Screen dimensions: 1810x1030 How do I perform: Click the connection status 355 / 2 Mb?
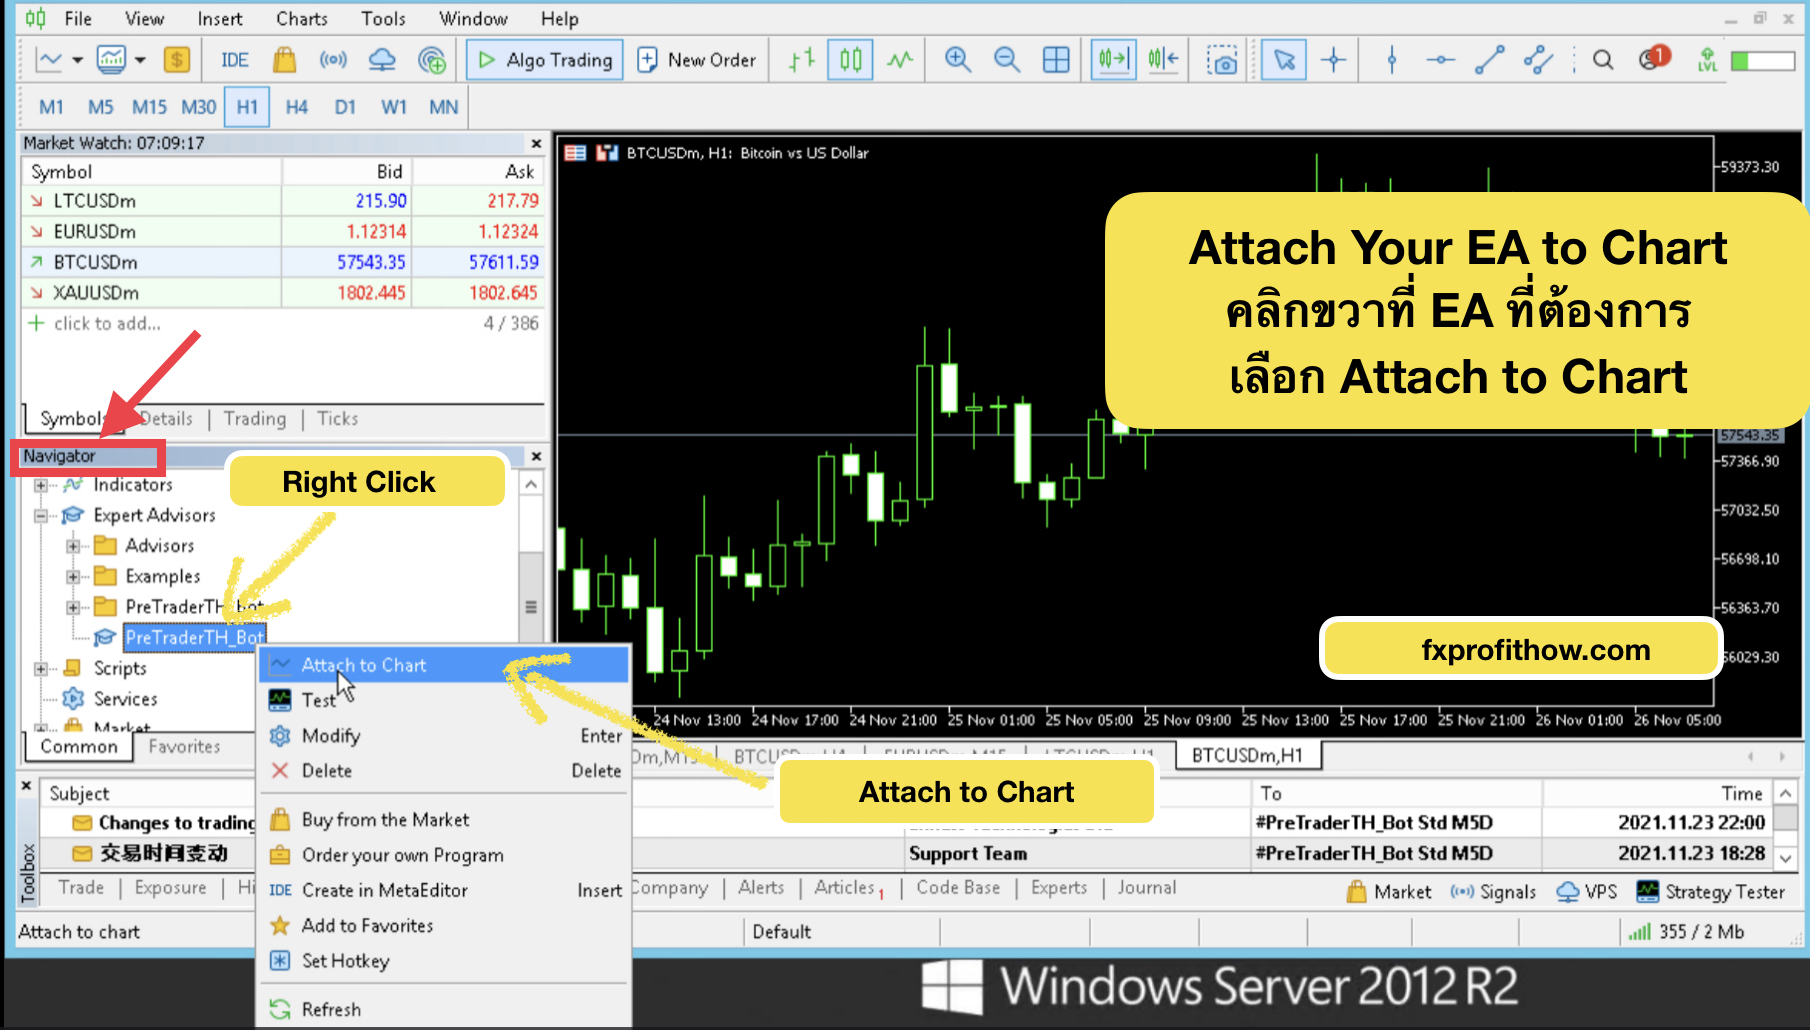point(1686,932)
